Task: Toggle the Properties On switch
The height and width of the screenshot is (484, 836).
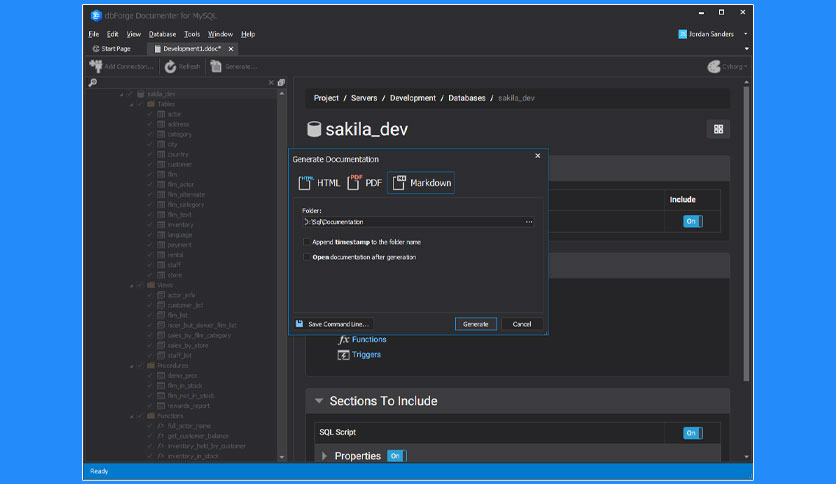Action: point(397,456)
